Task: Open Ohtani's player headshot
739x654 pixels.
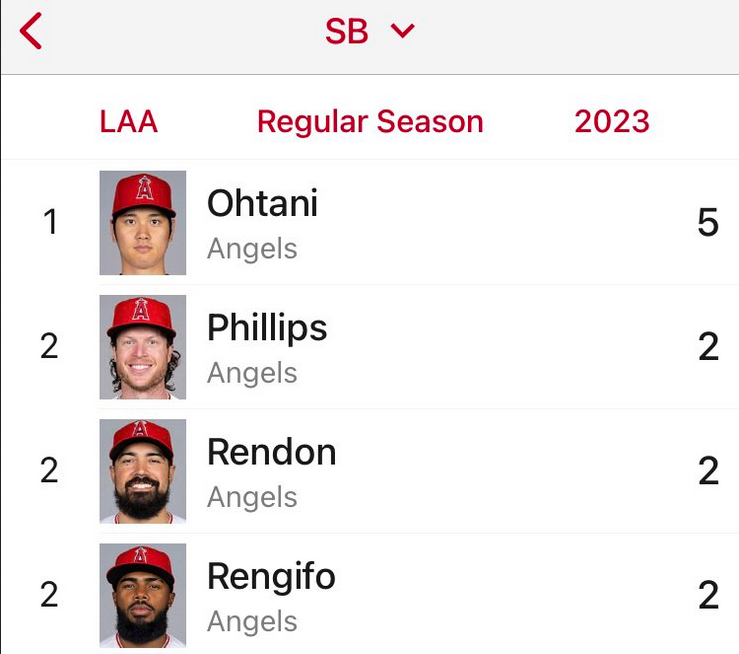Action: tap(143, 223)
